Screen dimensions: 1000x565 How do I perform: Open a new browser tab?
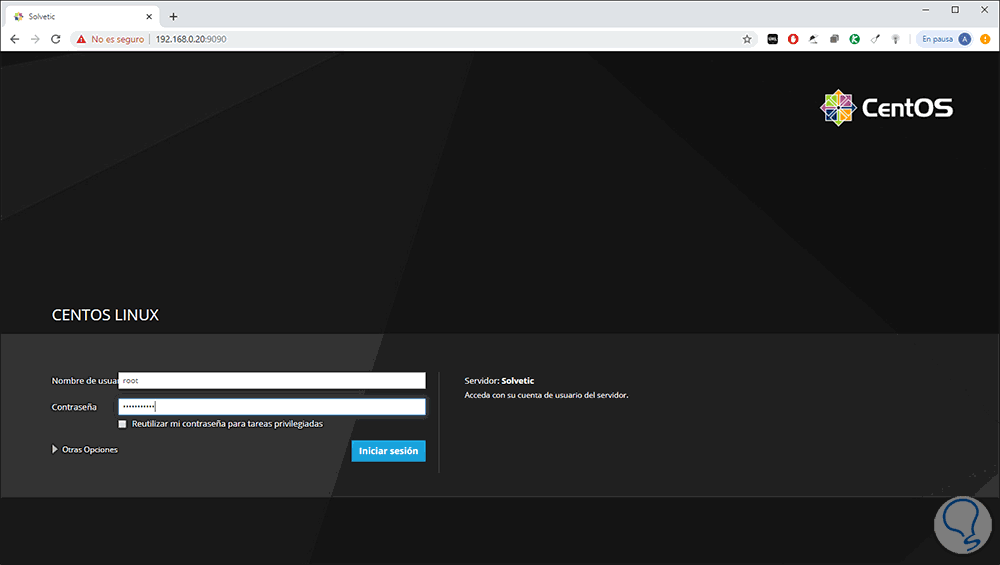(x=173, y=17)
